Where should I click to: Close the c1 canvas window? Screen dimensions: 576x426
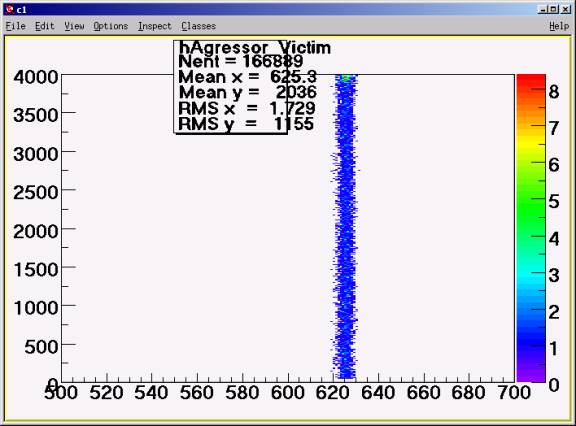566,10
